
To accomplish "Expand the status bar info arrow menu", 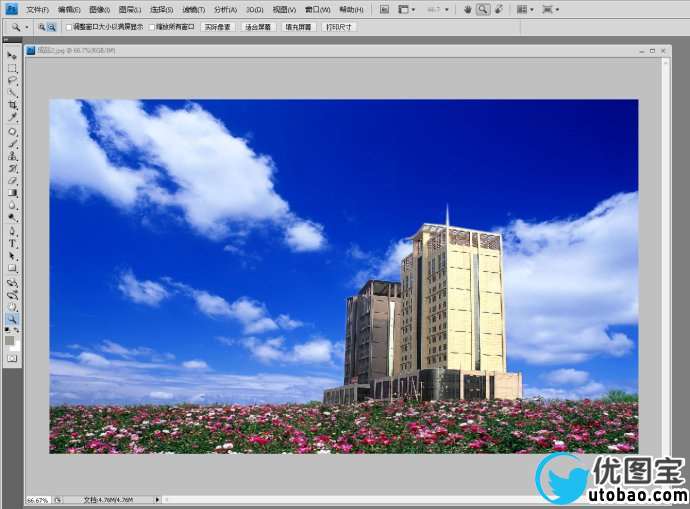I will click(x=157, y=500).
